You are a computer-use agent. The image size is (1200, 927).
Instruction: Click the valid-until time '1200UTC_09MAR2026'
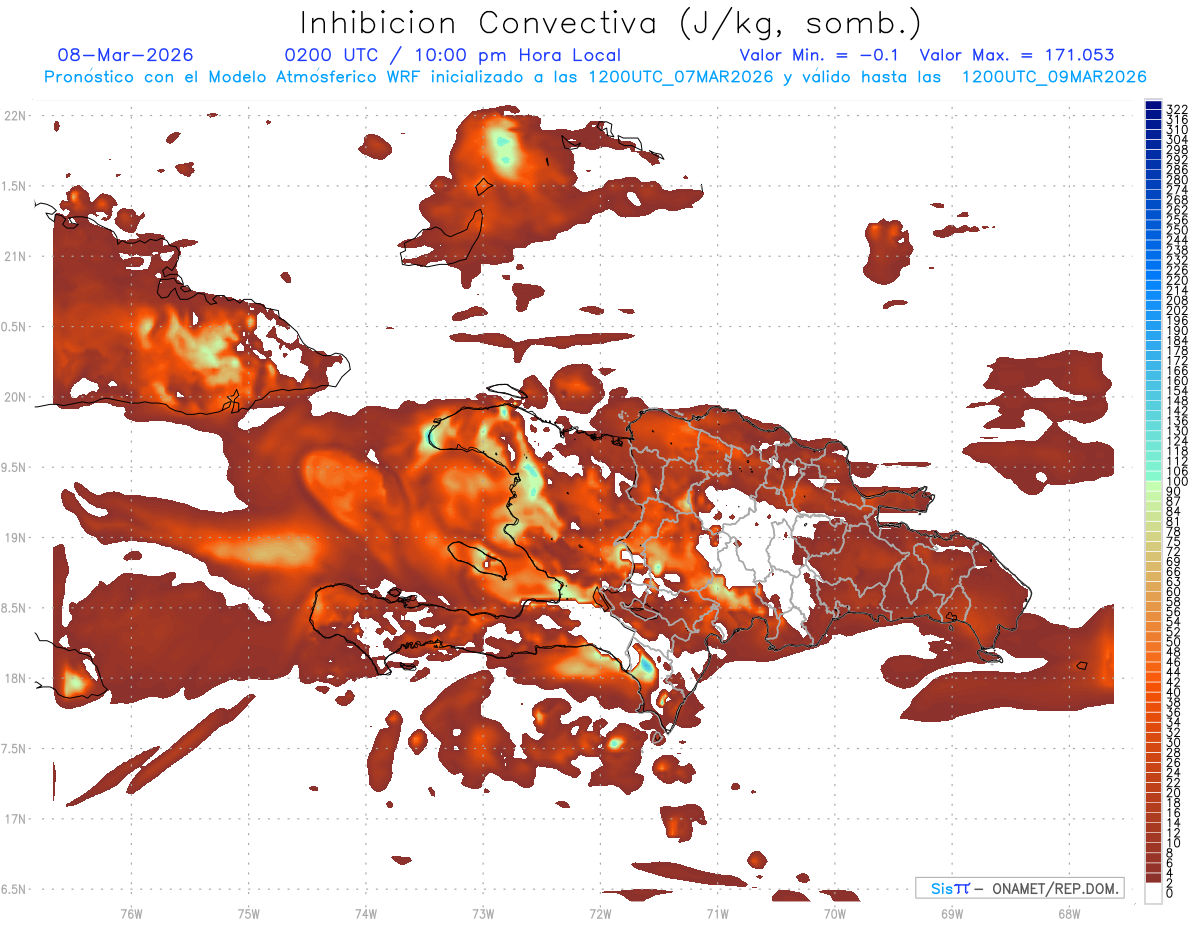coord(1053,77)
